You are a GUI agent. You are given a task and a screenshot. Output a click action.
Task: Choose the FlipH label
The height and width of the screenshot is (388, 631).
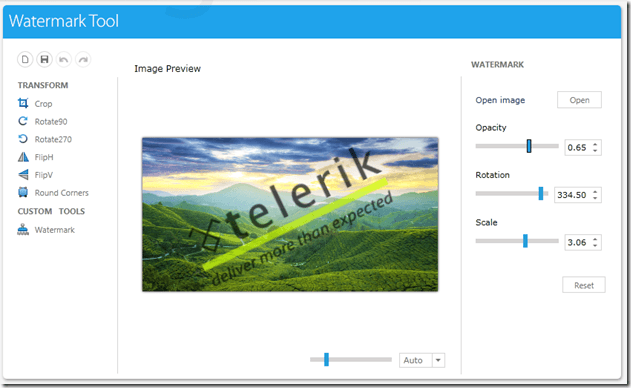[x=44, y=157]
